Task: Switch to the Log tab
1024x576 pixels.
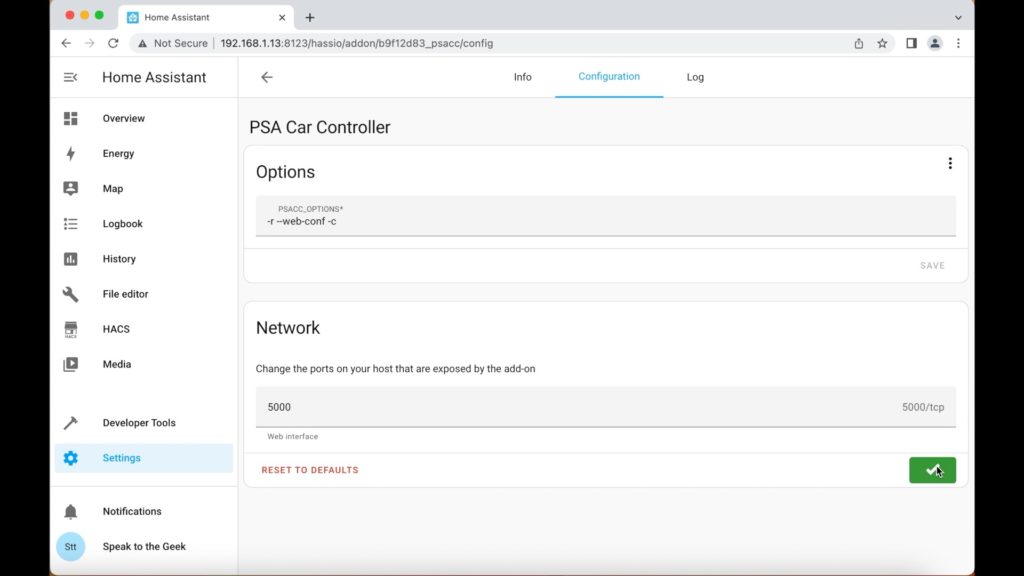Action: click(x=695, y=77)
